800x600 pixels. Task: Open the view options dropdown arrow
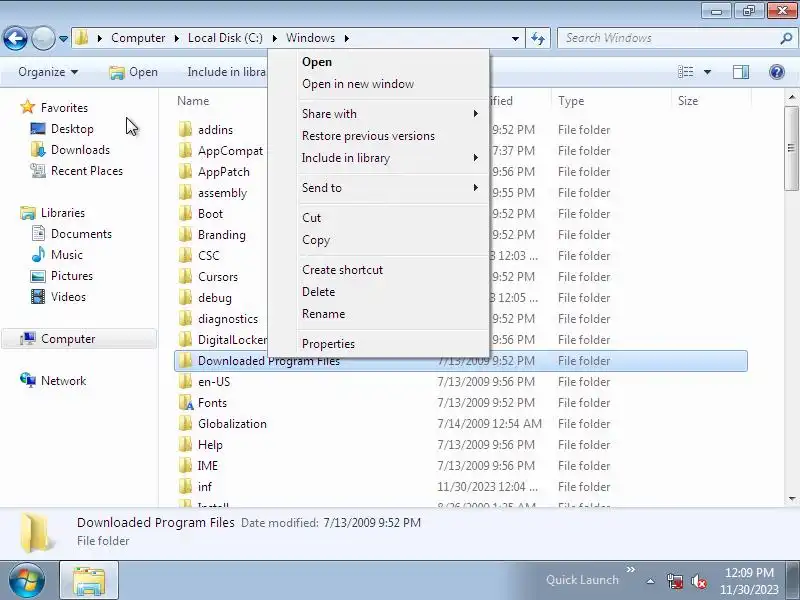click(x=707, y=72)
